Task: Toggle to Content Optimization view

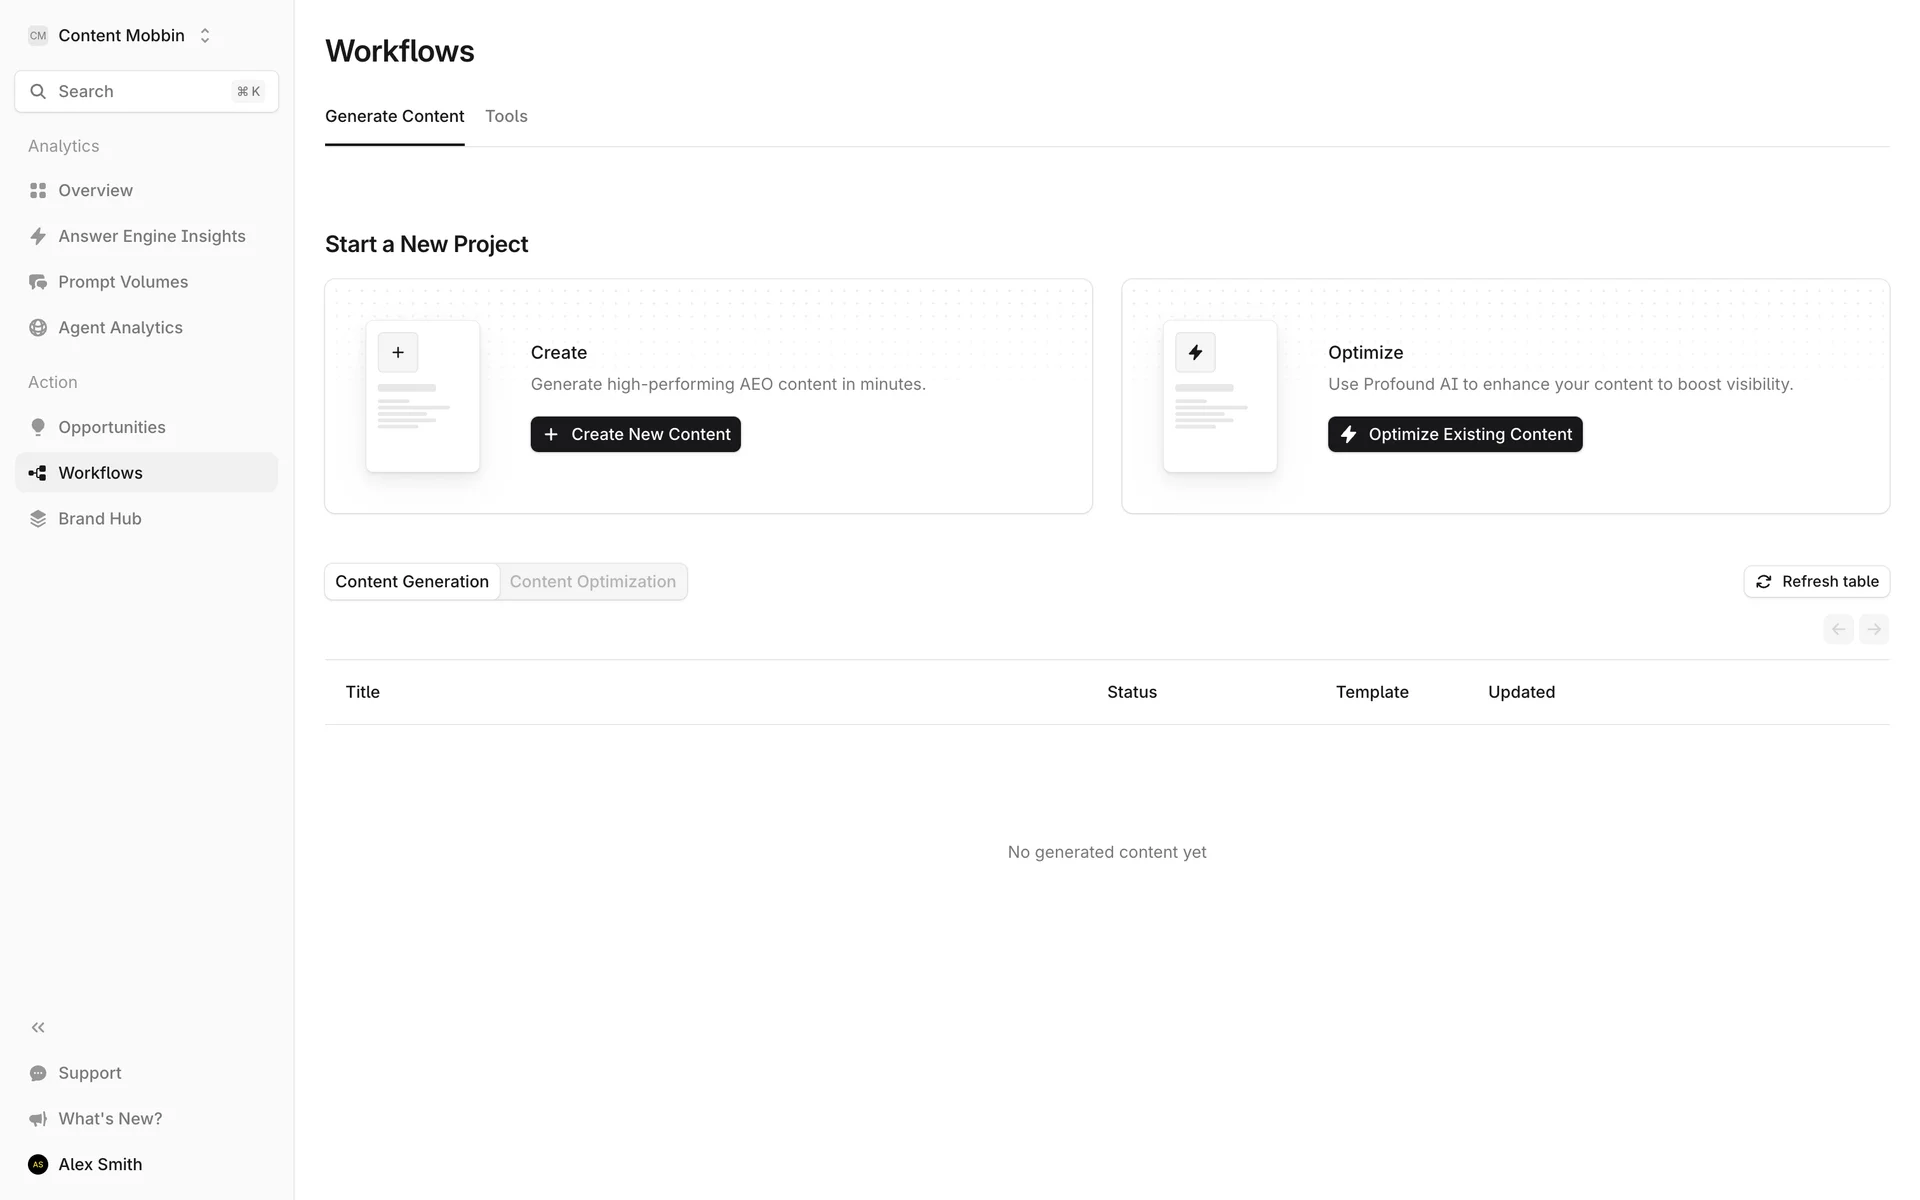Action: (x=592, y=582)
